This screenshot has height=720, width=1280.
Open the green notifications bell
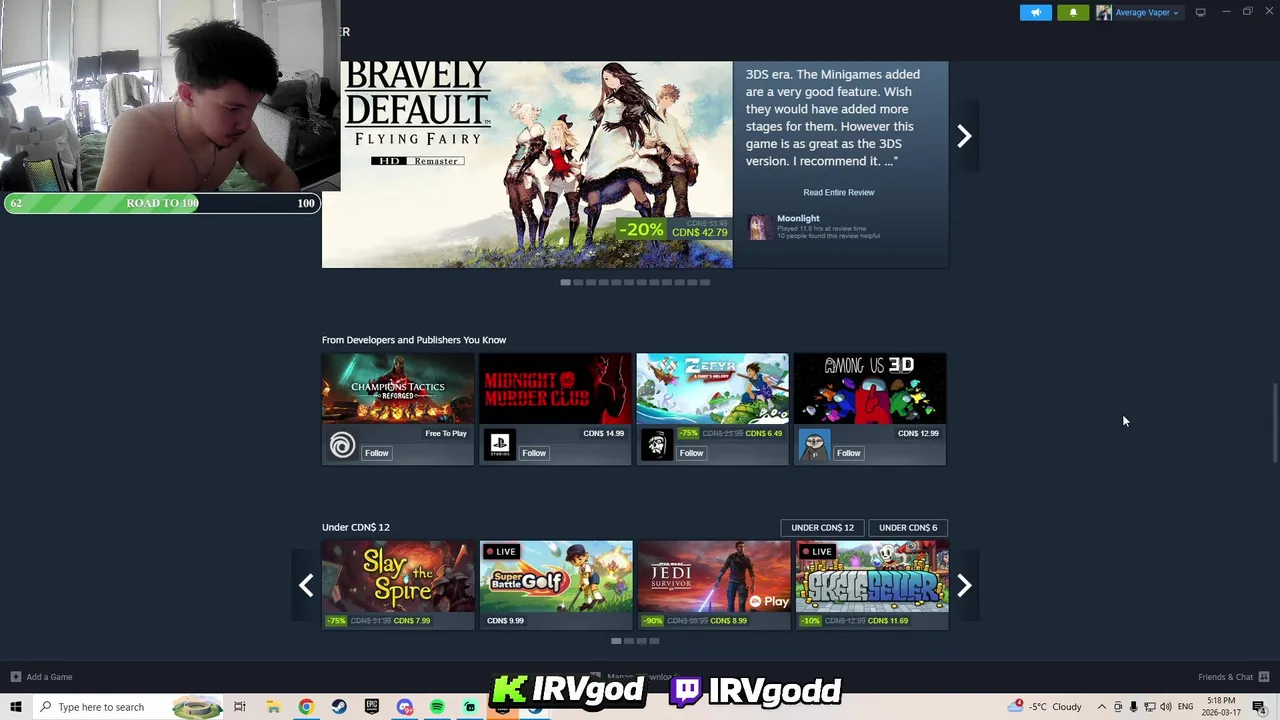click(1073, 12)
